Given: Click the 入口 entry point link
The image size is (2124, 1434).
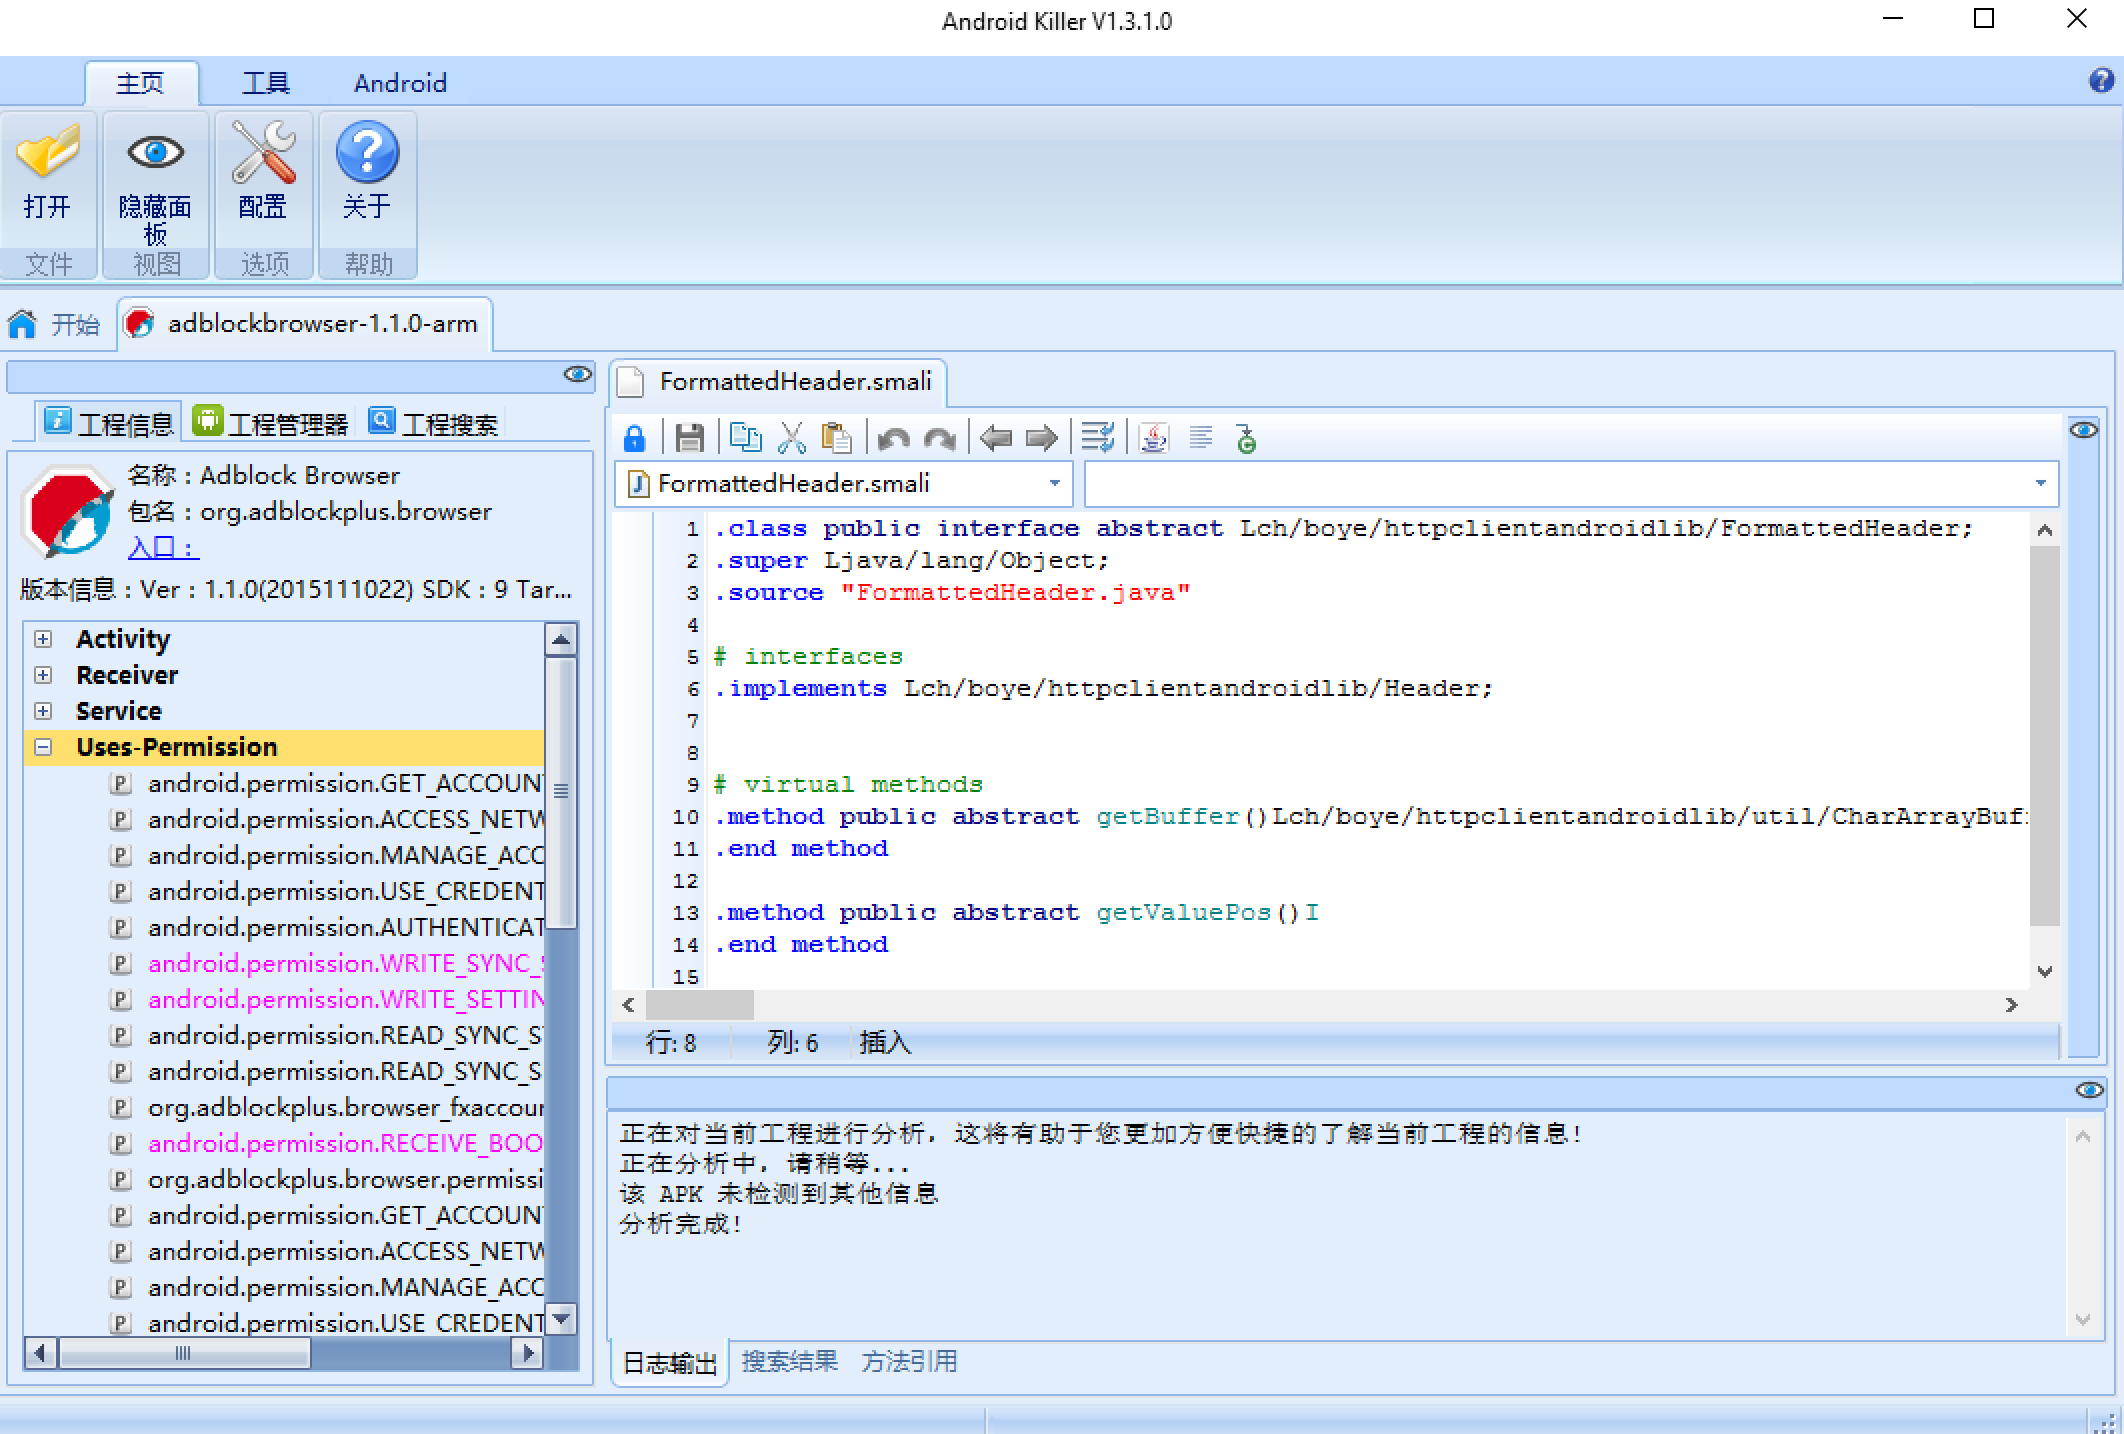Looking at the screenshot, I should 162,548.
